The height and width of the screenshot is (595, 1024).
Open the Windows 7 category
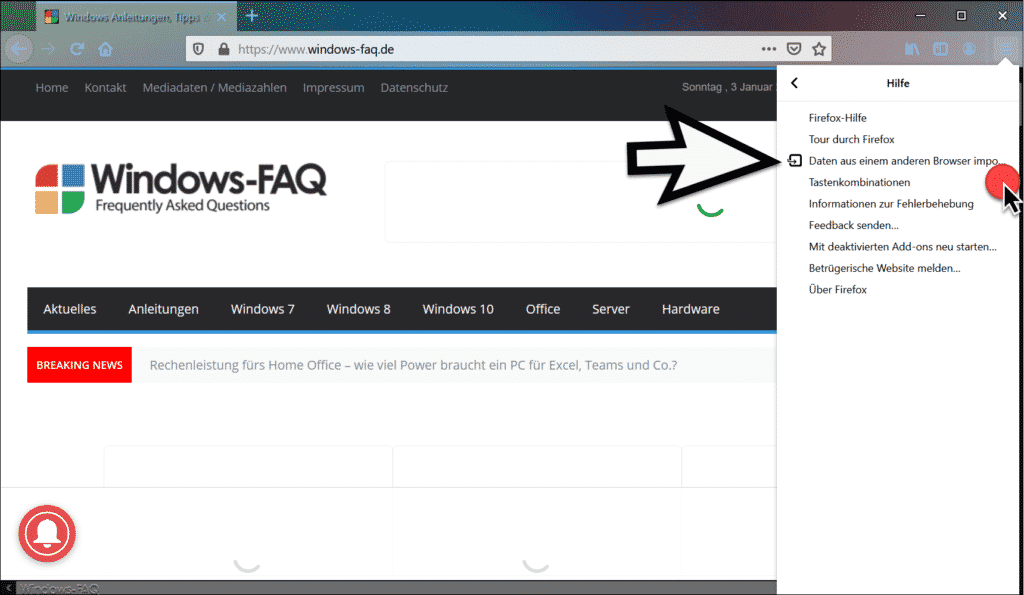tap(263, 309)
